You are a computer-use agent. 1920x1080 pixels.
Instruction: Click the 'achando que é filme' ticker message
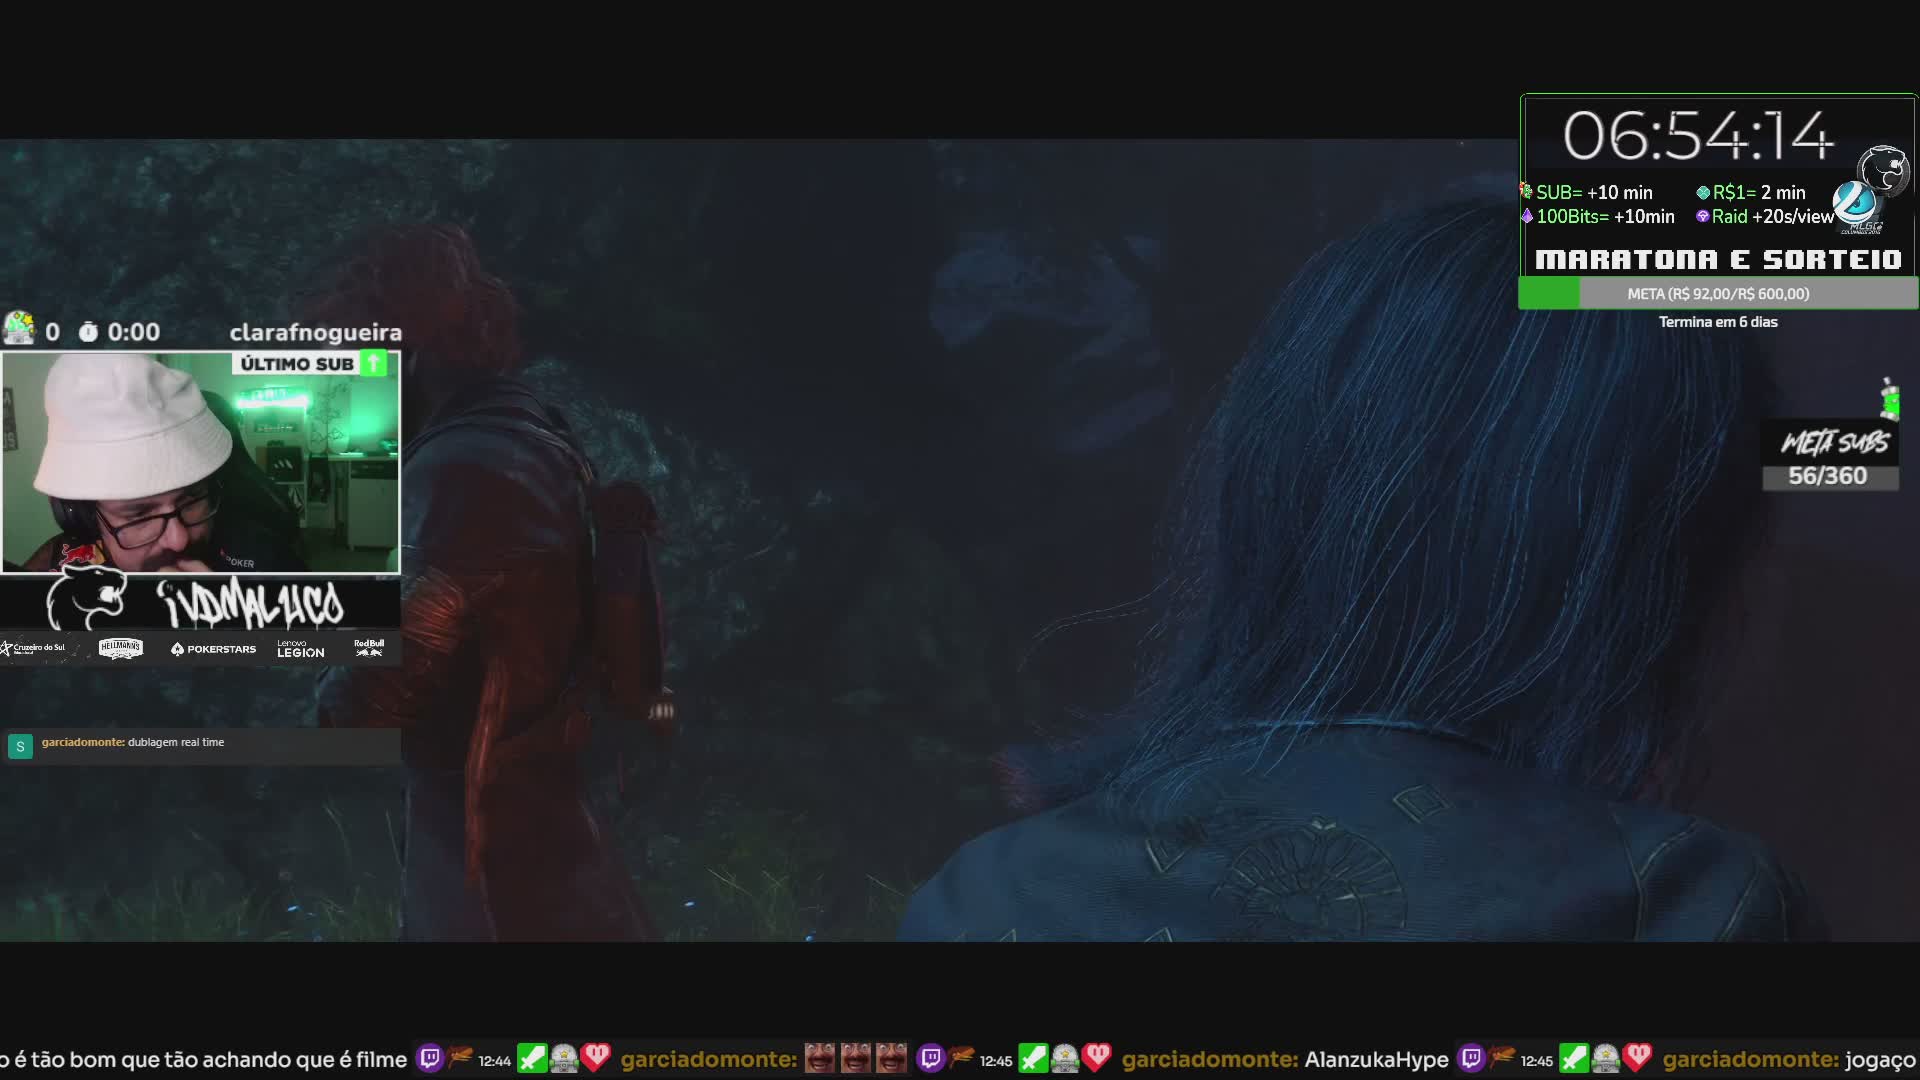coord(203,1059)
